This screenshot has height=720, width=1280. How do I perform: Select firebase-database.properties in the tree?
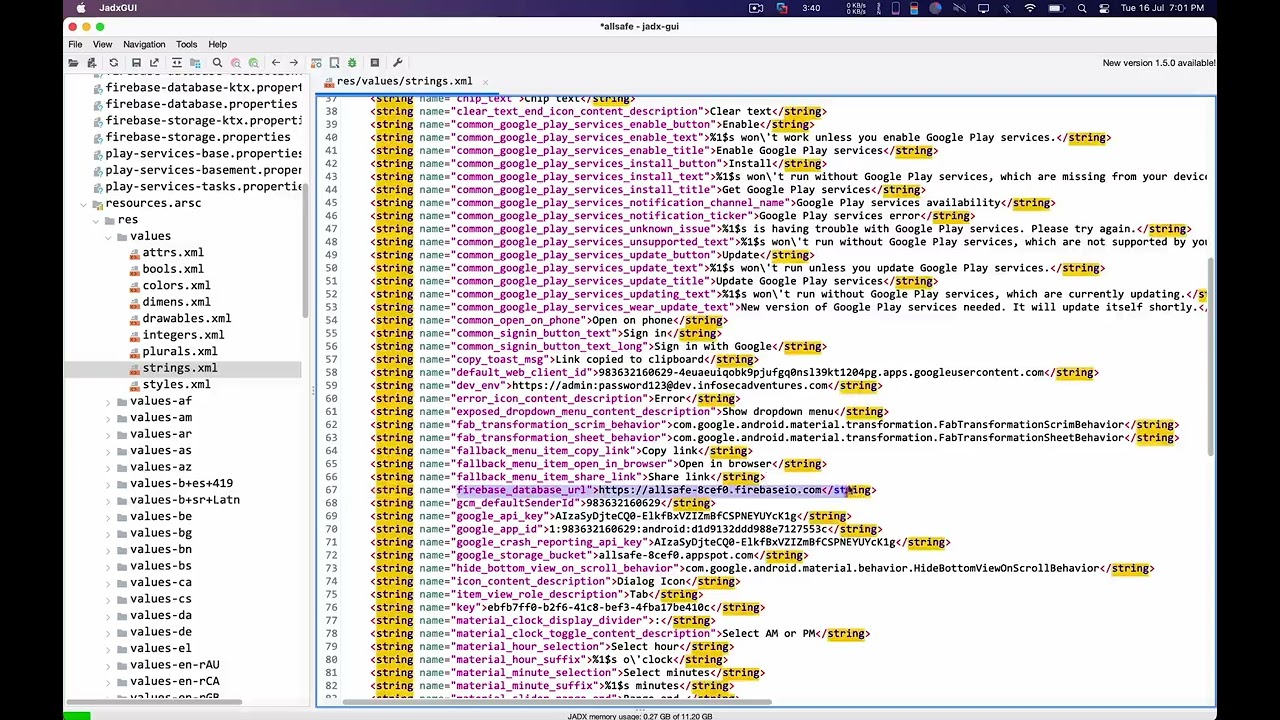tap(201, 104)
